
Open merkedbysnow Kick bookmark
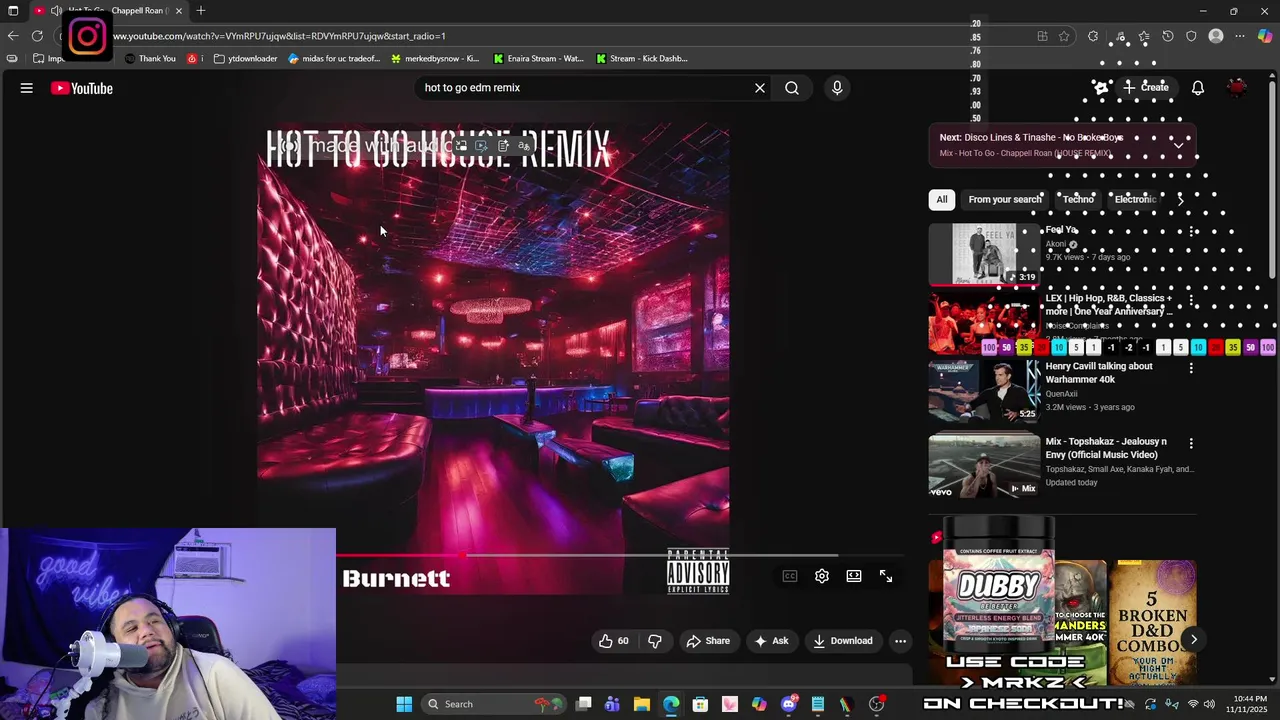click(x=435, y=58)
